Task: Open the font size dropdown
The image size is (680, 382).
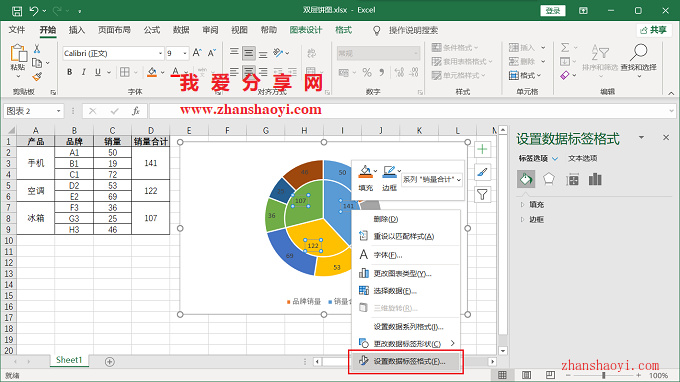Action: pyautogui.click(x=185, y=53)
